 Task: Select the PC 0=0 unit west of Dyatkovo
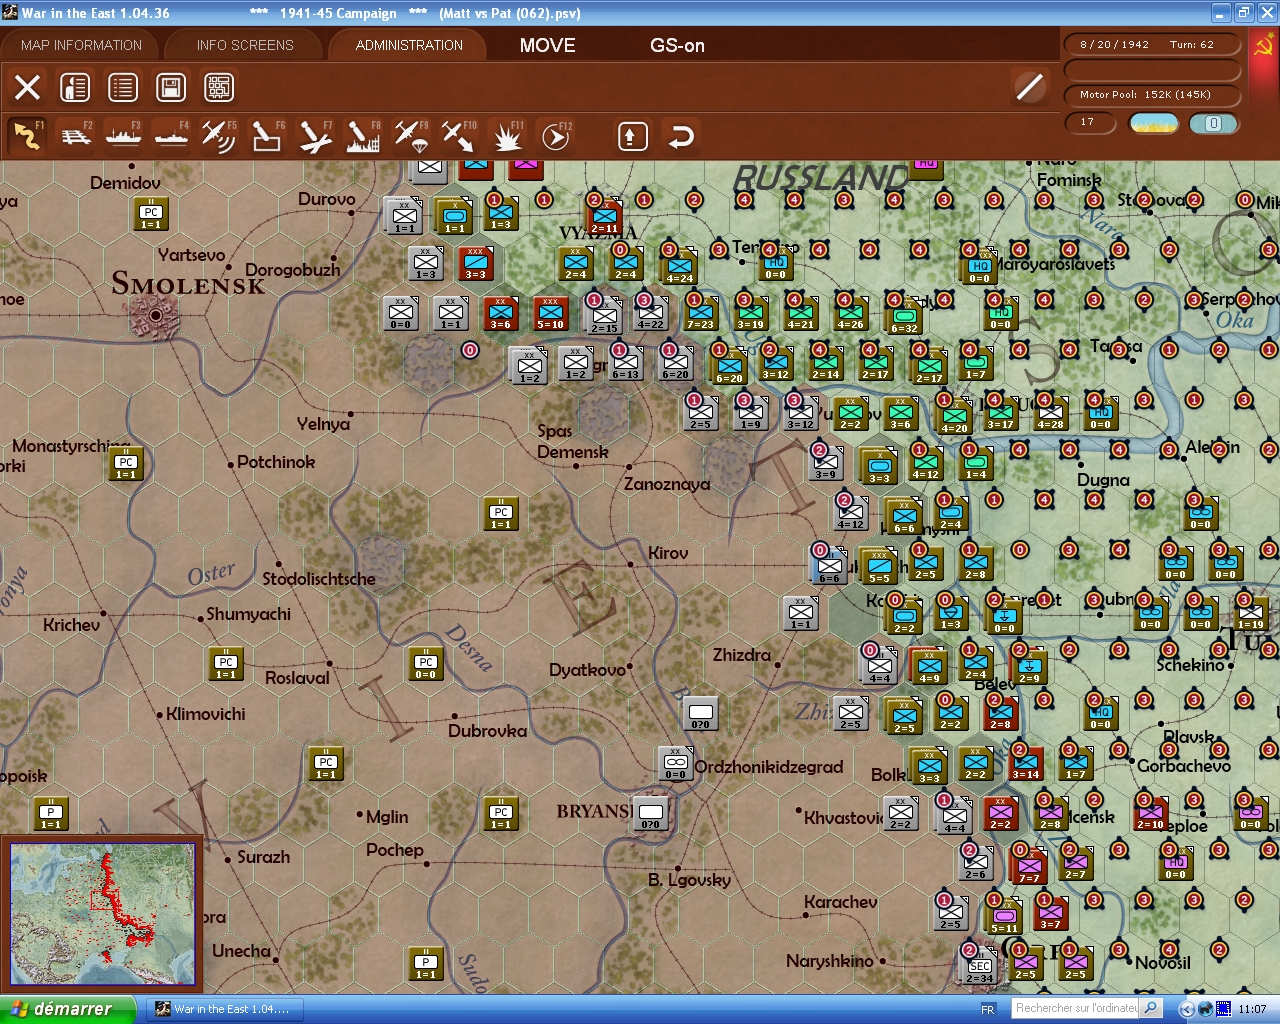tap(426, 664)
